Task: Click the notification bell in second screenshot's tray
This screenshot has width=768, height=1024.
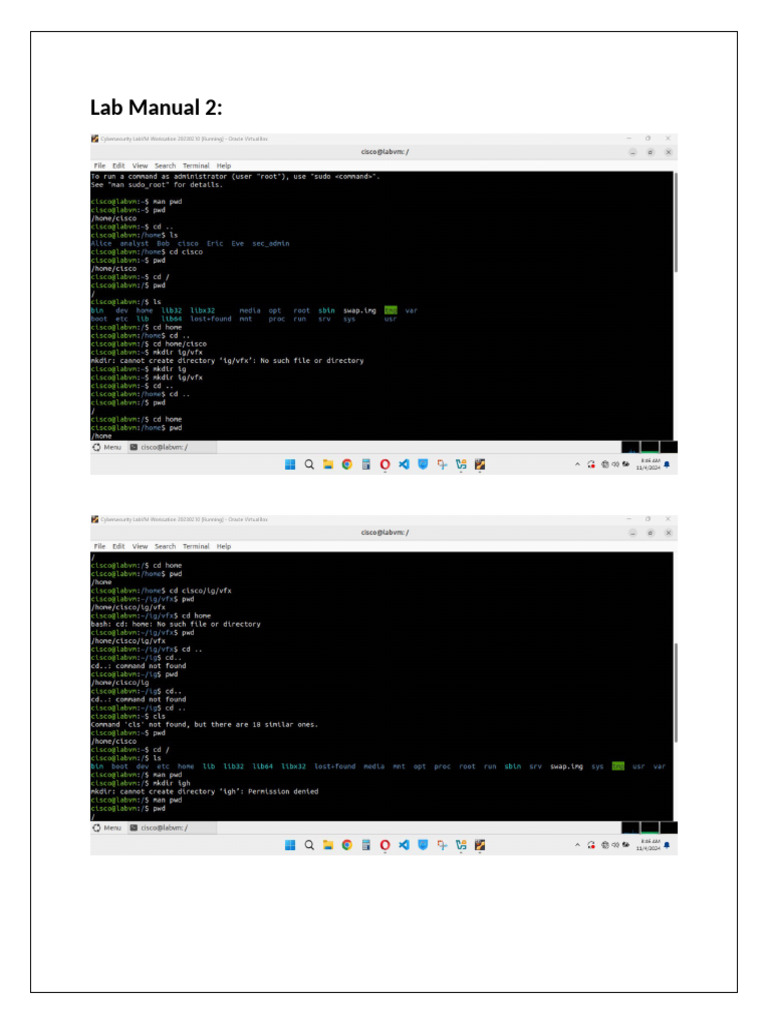Action: [667, 845]
